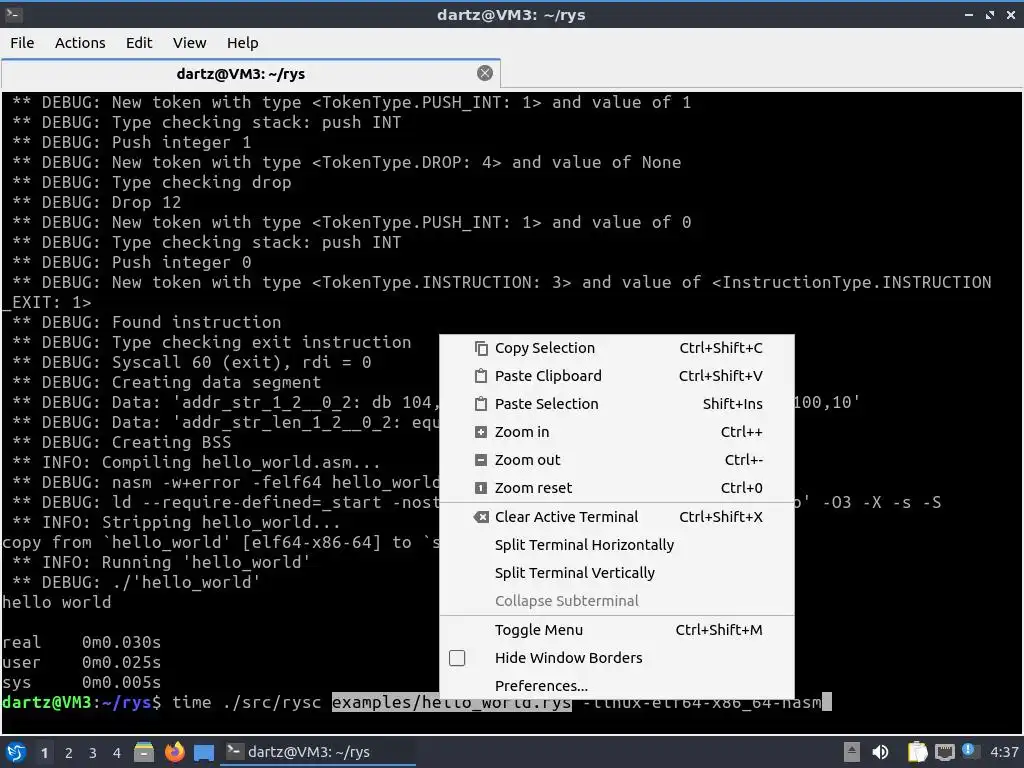This screenshot has width=1024, height=768.
Task: Switch to workspace 4
Action: click(116, 753)
